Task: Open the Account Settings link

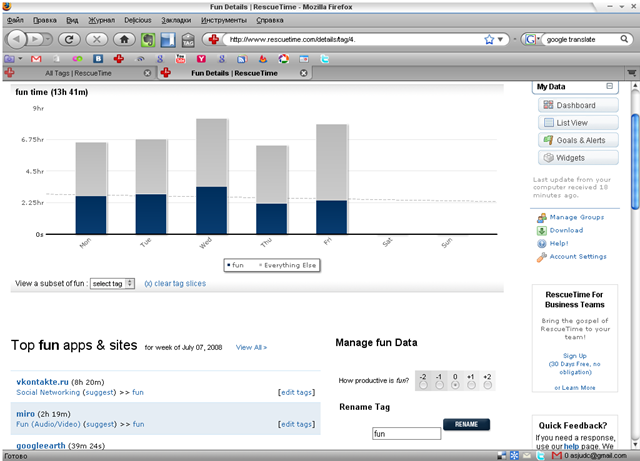Action: (578, 256)
